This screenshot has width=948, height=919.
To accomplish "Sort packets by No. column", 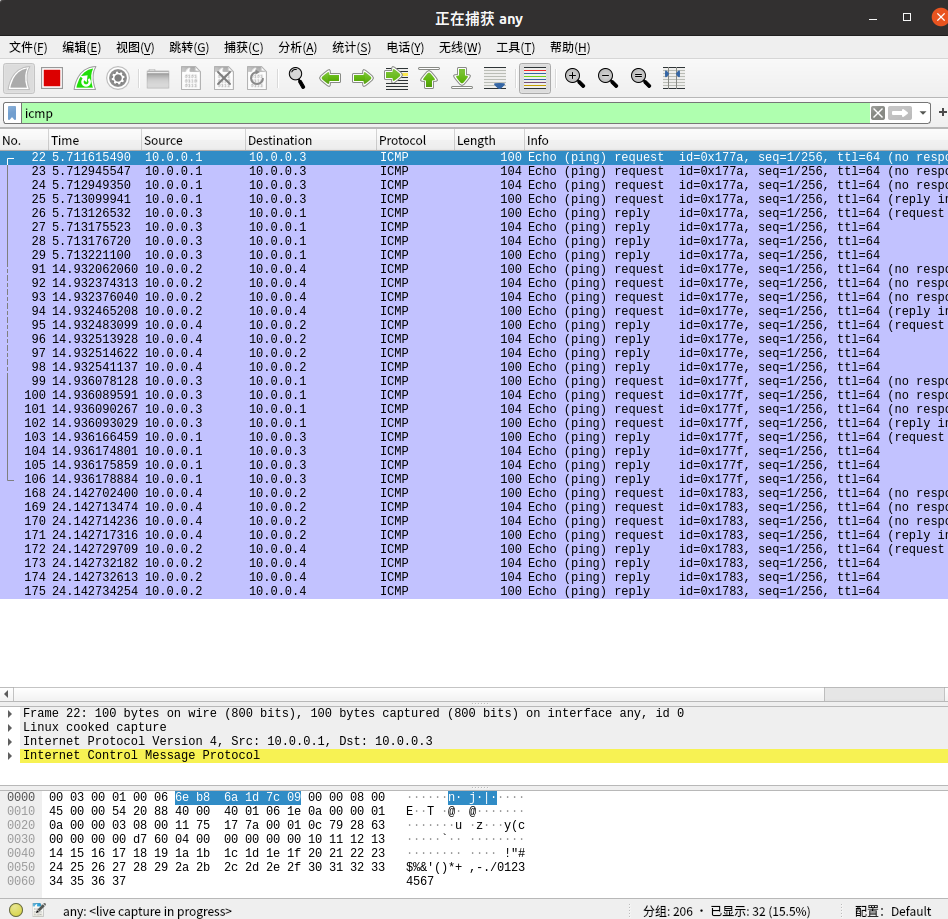I will (24, 140).
